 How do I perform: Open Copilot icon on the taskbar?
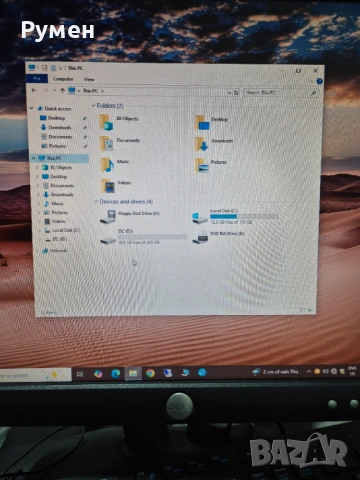click(98, 374)
